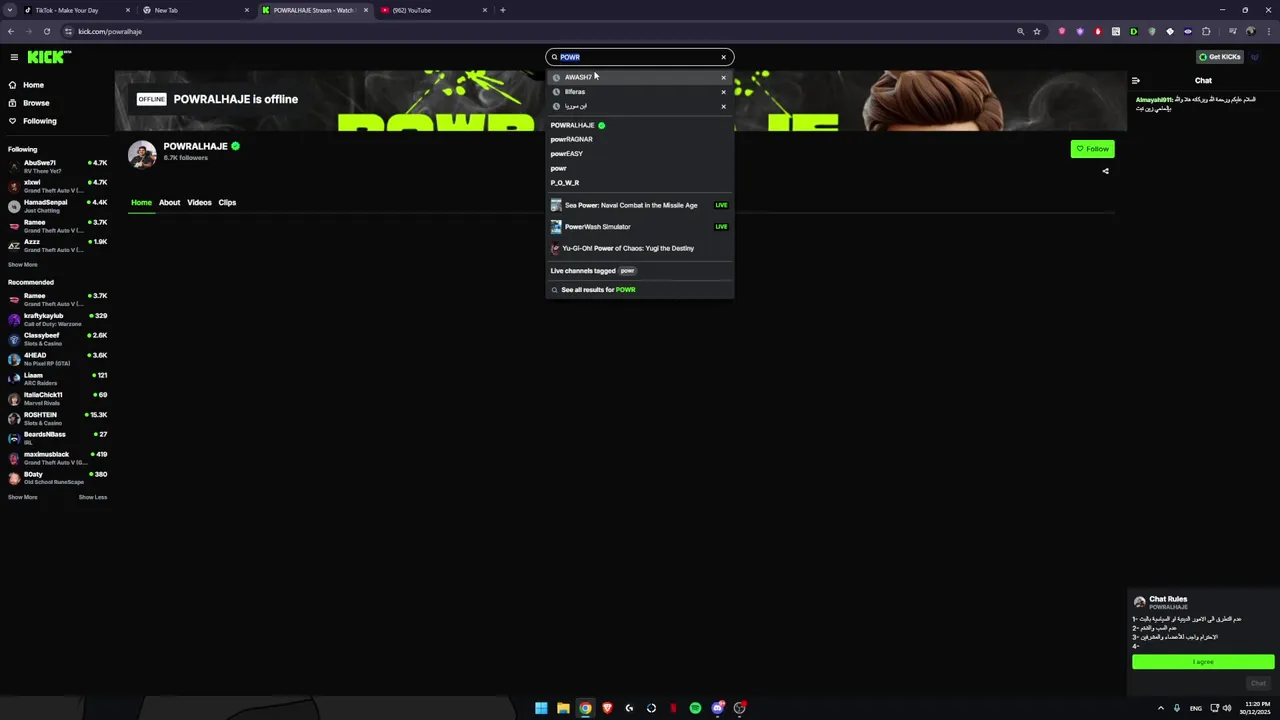Open Windows Start menu
1280x720 pixels.
[541, 708]
